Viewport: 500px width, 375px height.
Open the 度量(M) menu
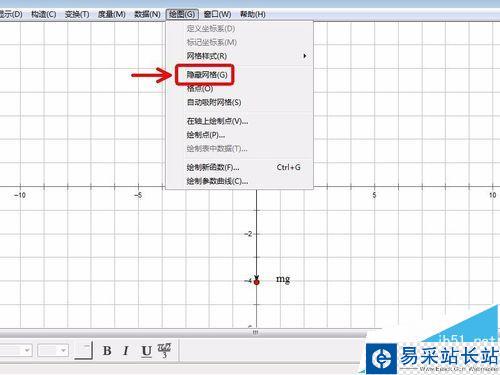[x=112, y=14]
